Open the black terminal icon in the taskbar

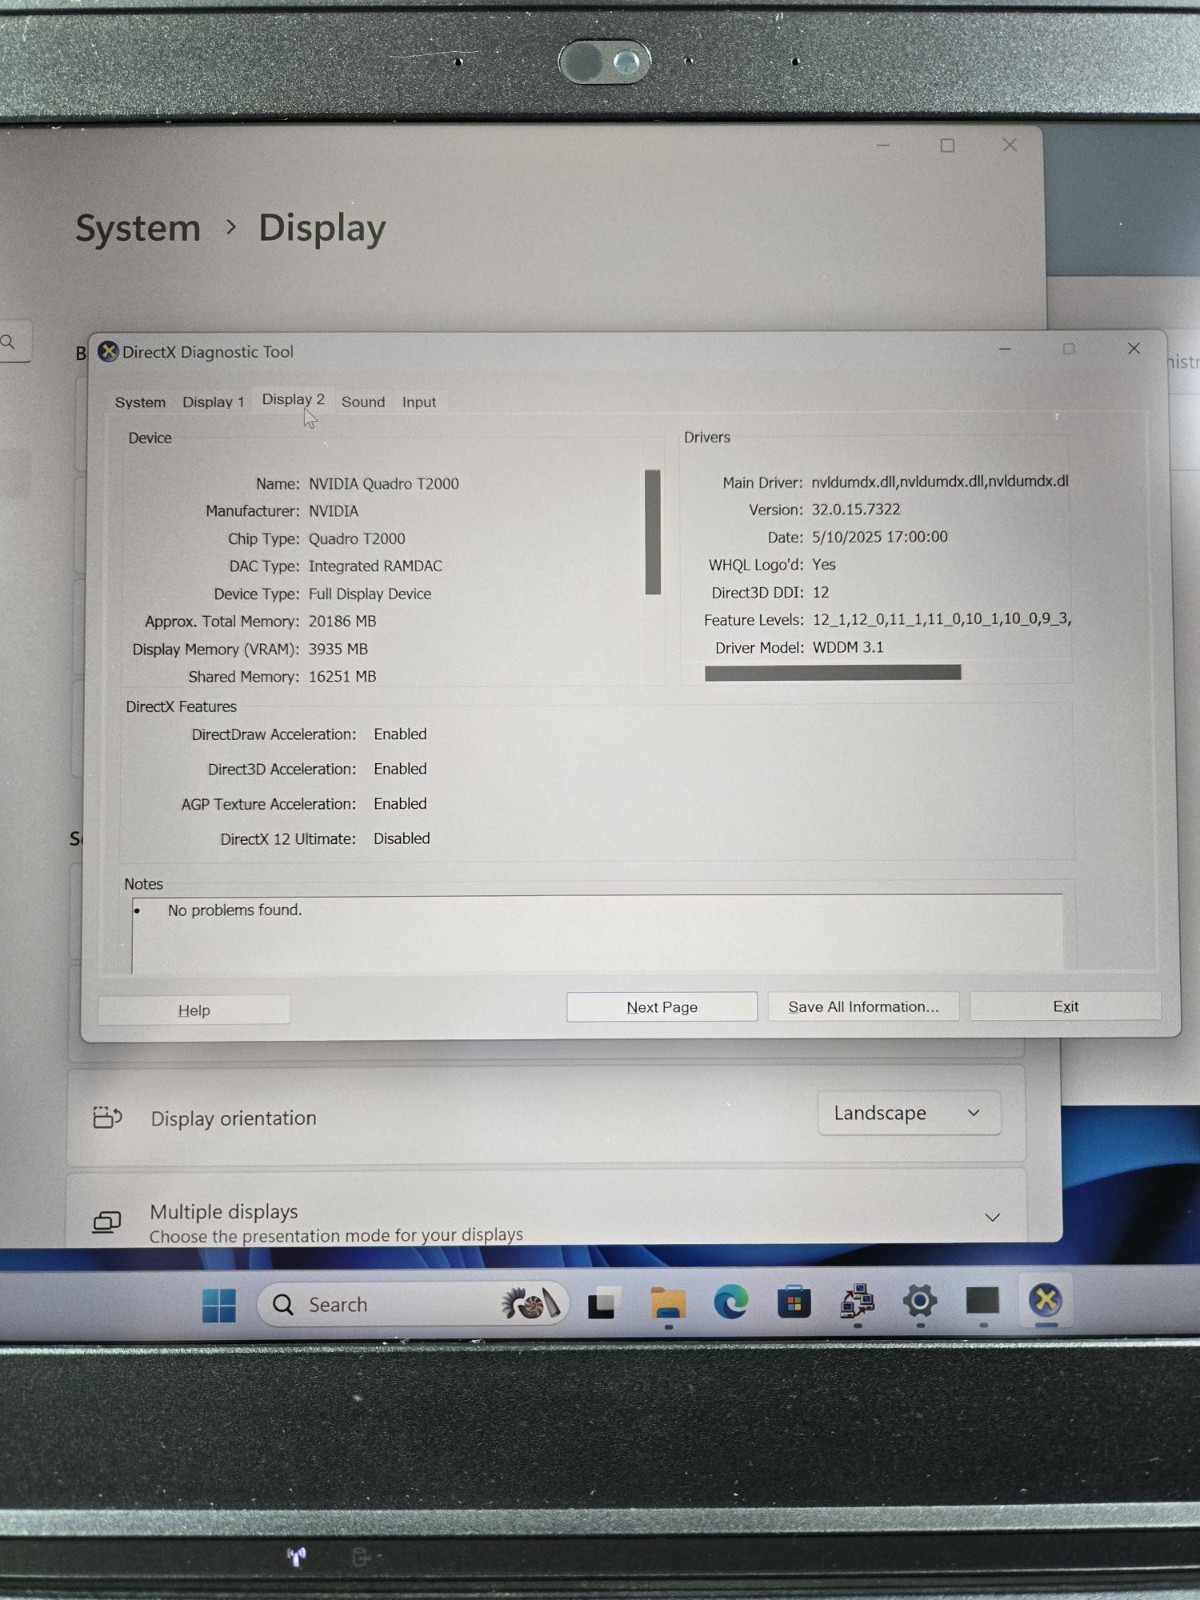click(982, 1300)
